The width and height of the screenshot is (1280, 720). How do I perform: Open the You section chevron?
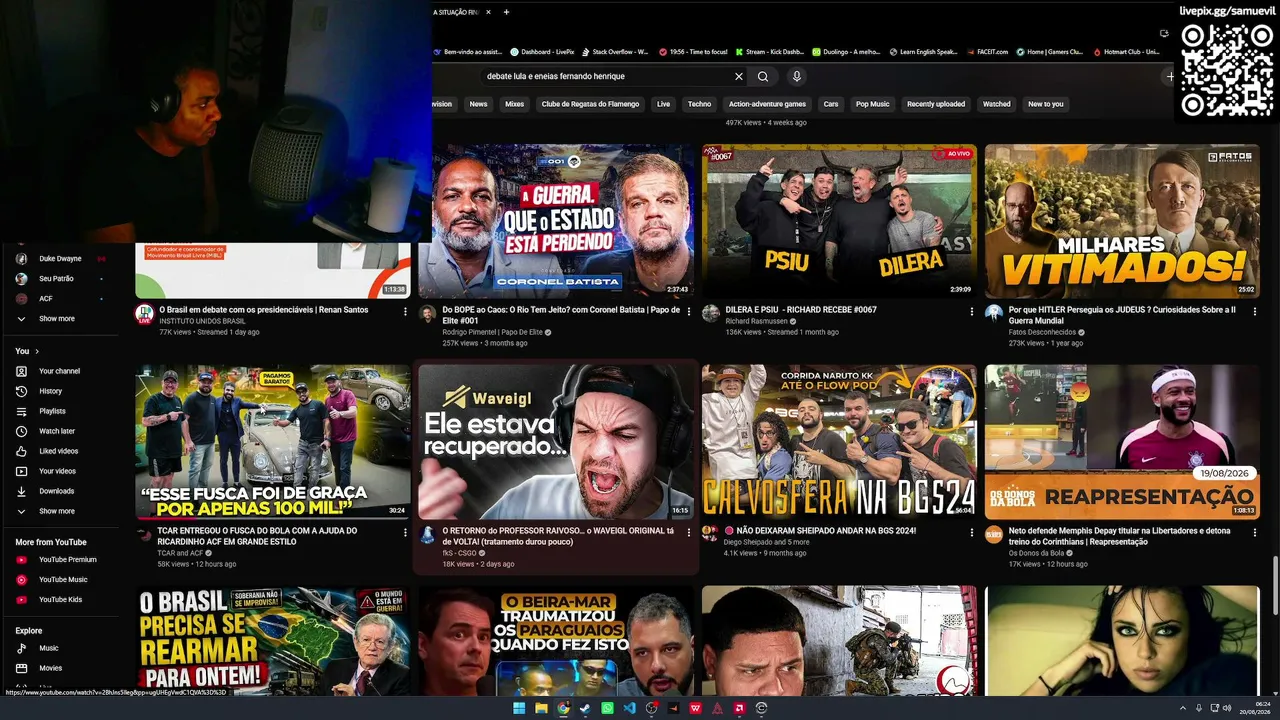coord(37,351)
